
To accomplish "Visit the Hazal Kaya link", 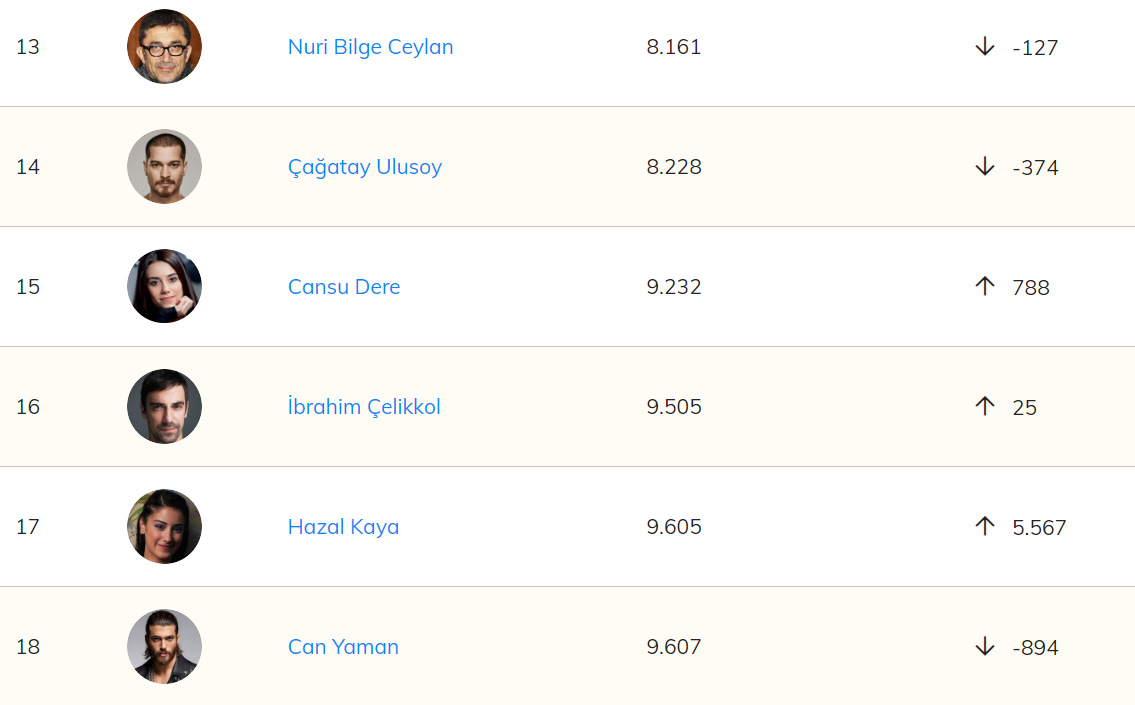I will tap(343, 527).
